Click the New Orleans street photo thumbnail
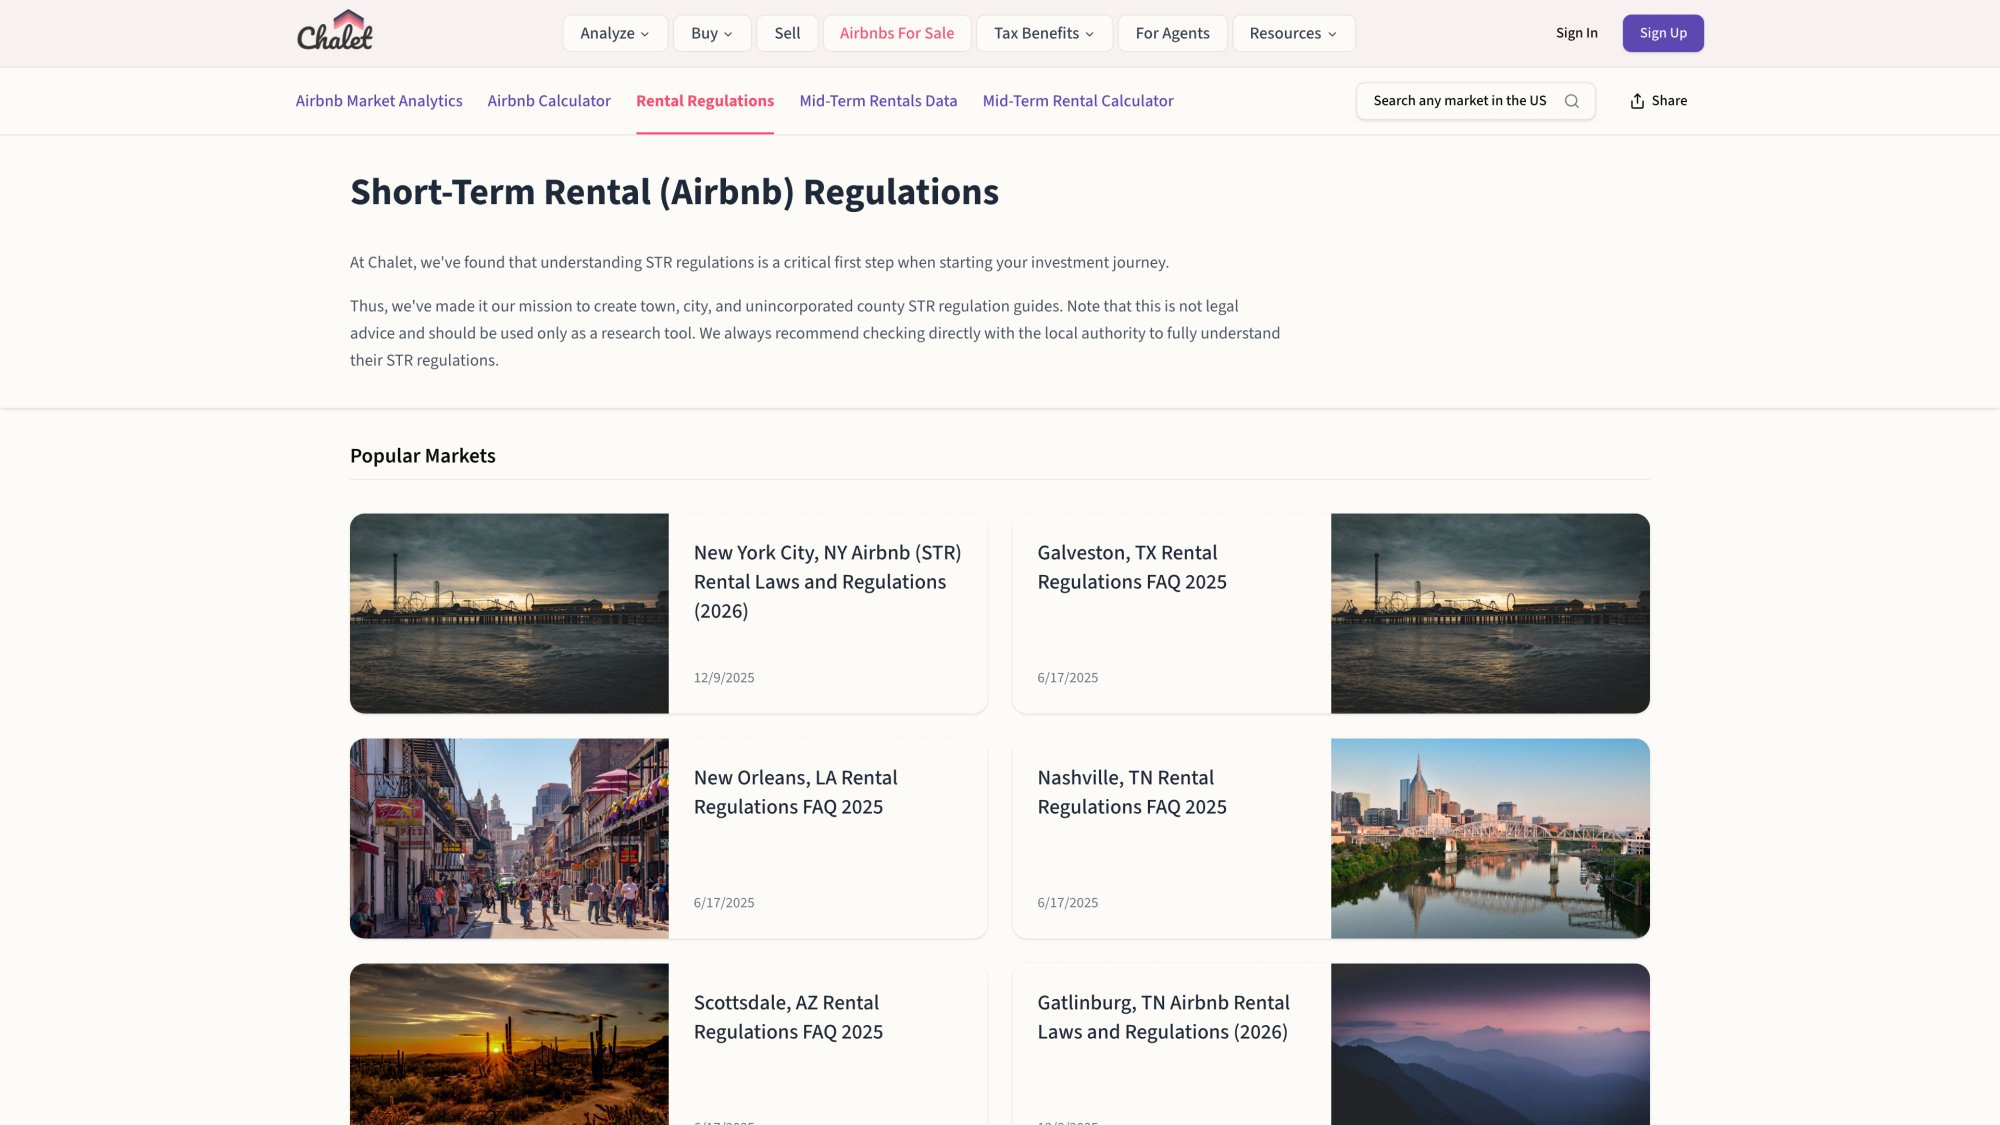Screen dimensions: 2000x1125 pyautogui.click(x=509, y=838)
